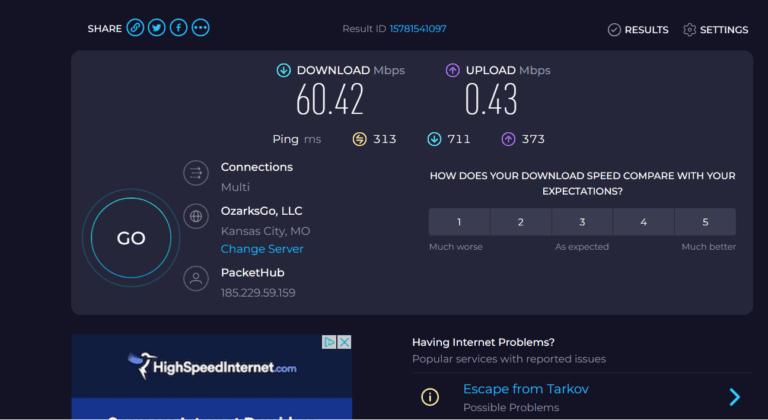This screenshot has height=420, width=768.
Task: Click the Change Server link
Action: coord(262,249)
